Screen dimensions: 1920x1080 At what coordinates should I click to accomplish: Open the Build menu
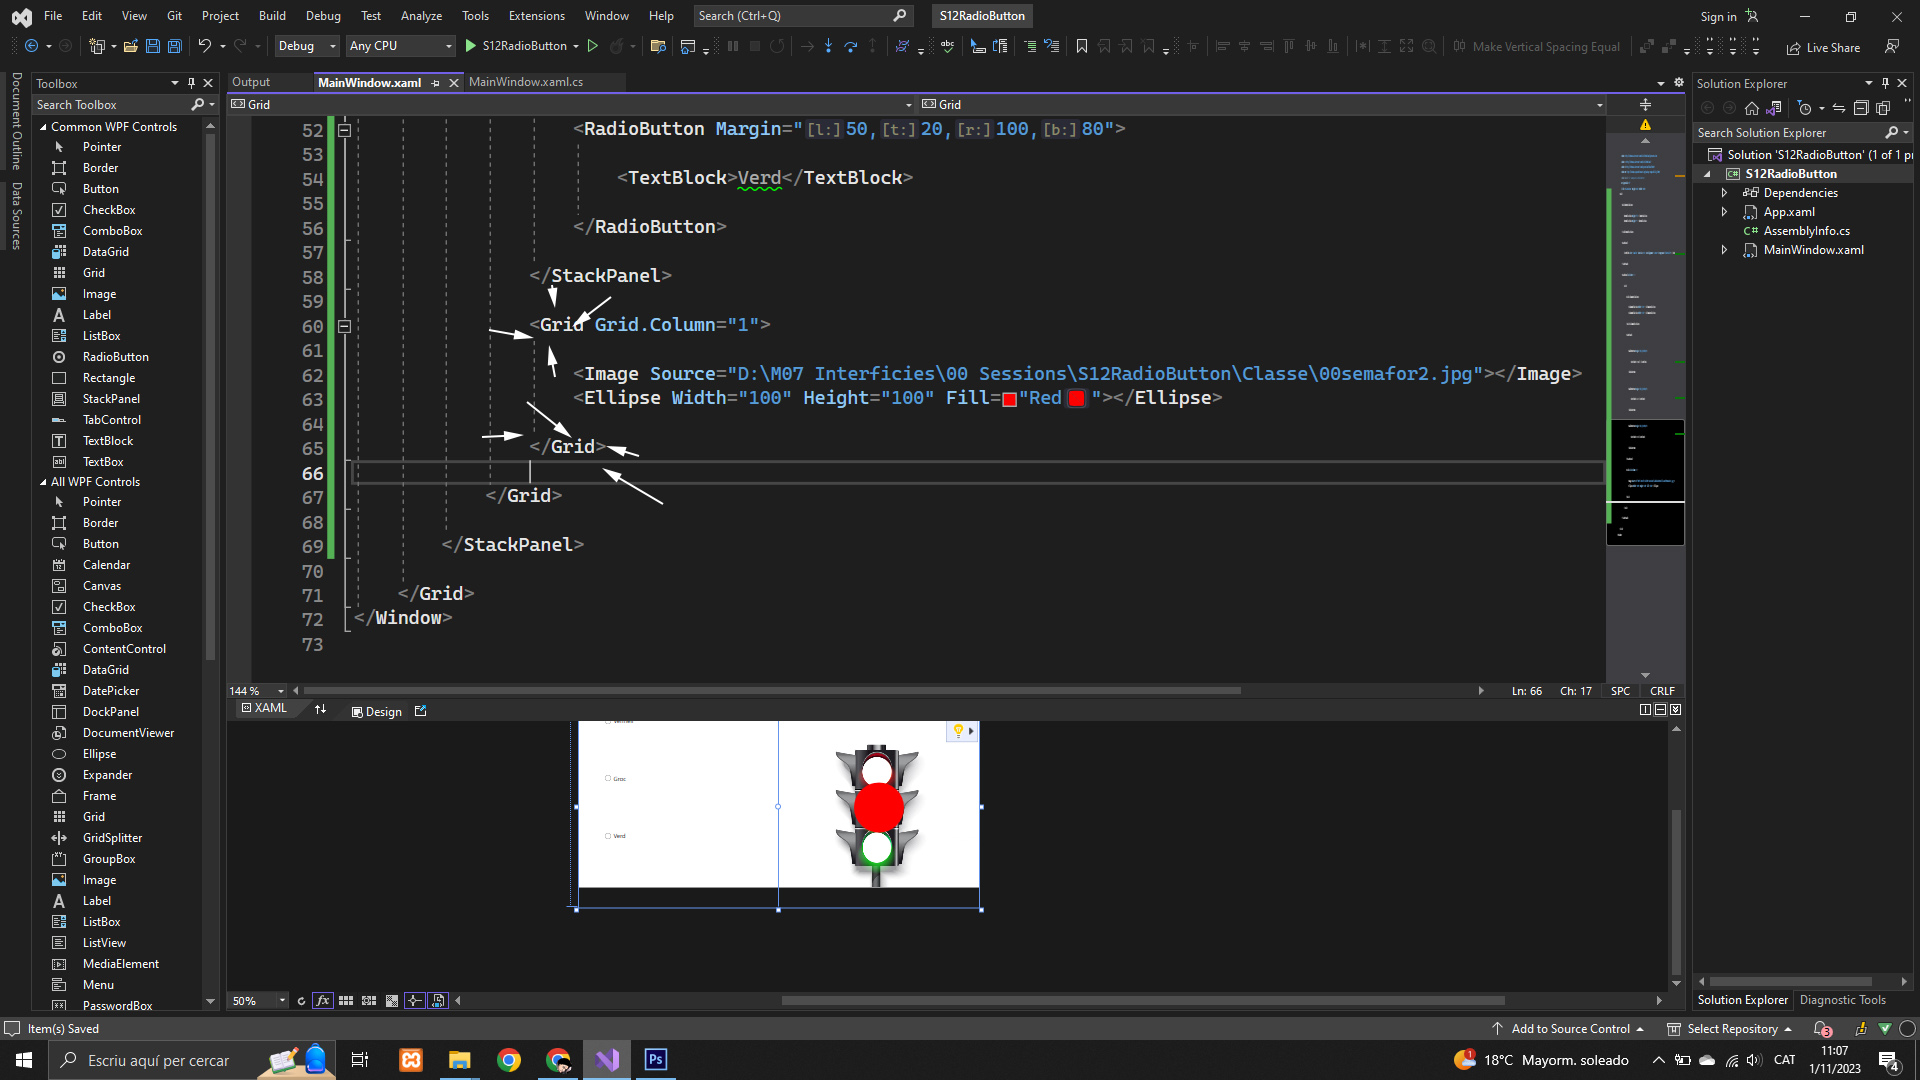tap(271, 16)
